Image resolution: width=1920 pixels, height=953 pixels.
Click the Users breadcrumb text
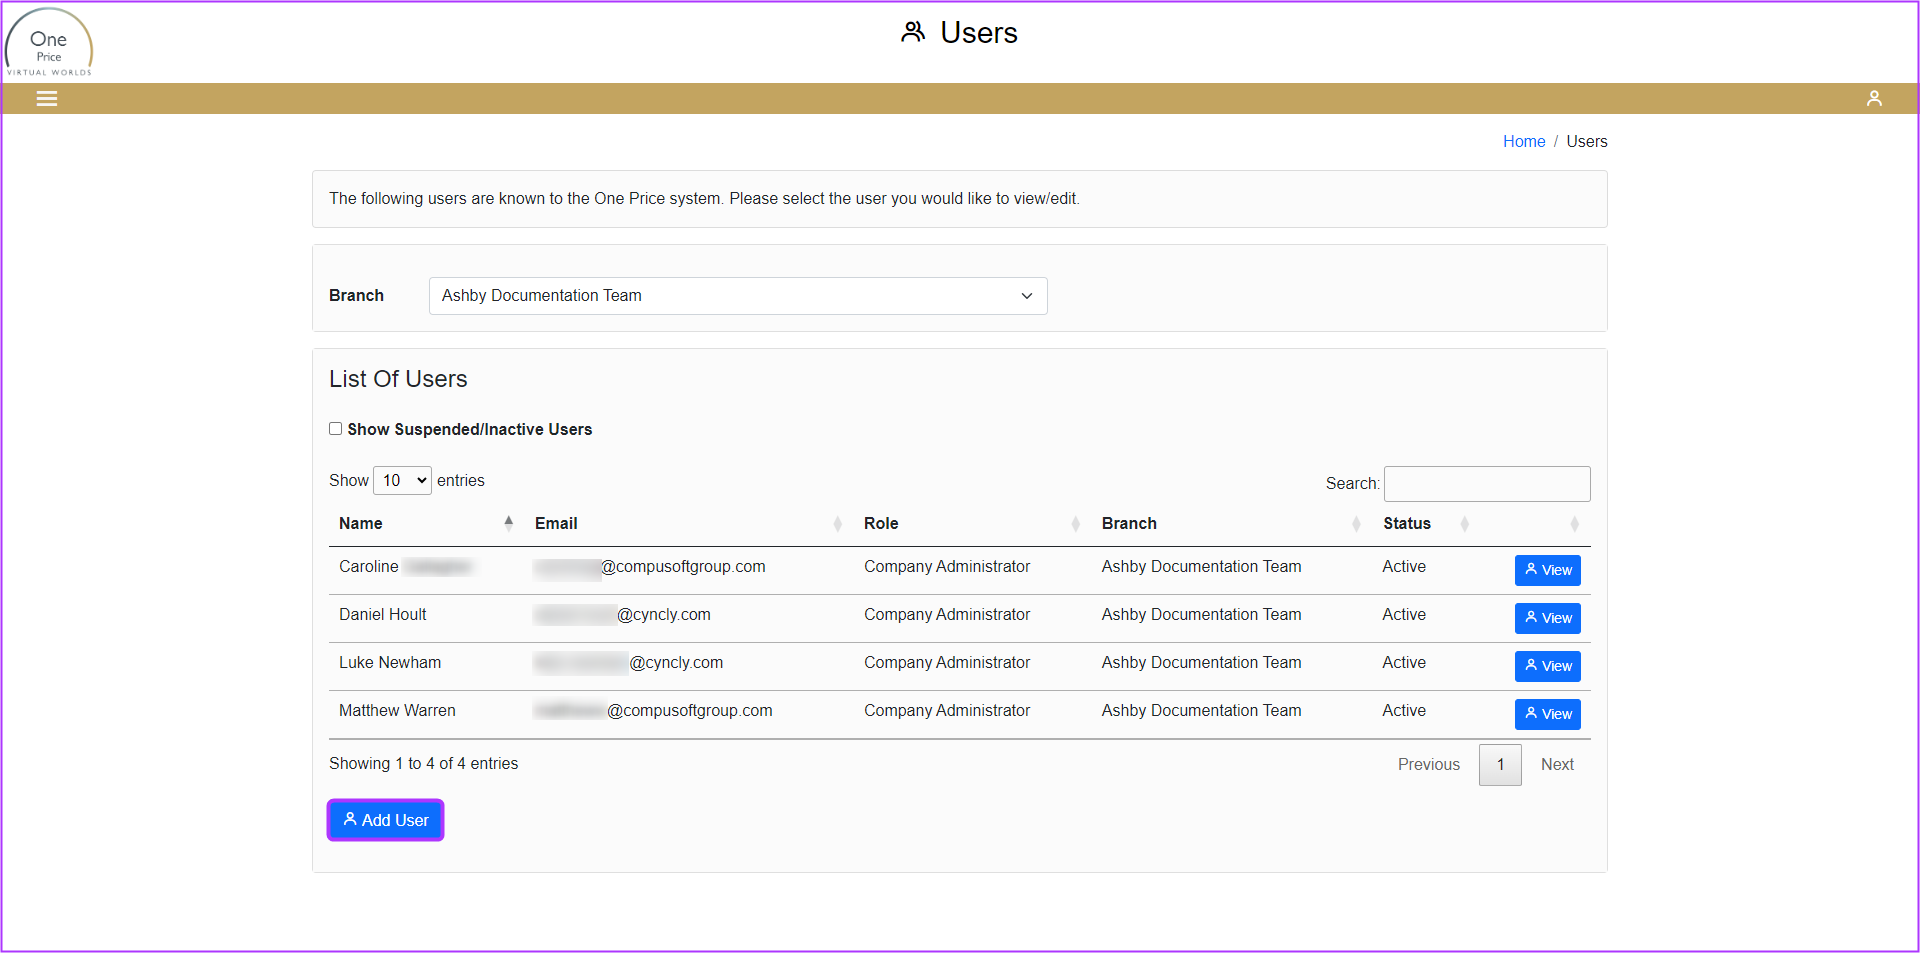pos(1587,141)
